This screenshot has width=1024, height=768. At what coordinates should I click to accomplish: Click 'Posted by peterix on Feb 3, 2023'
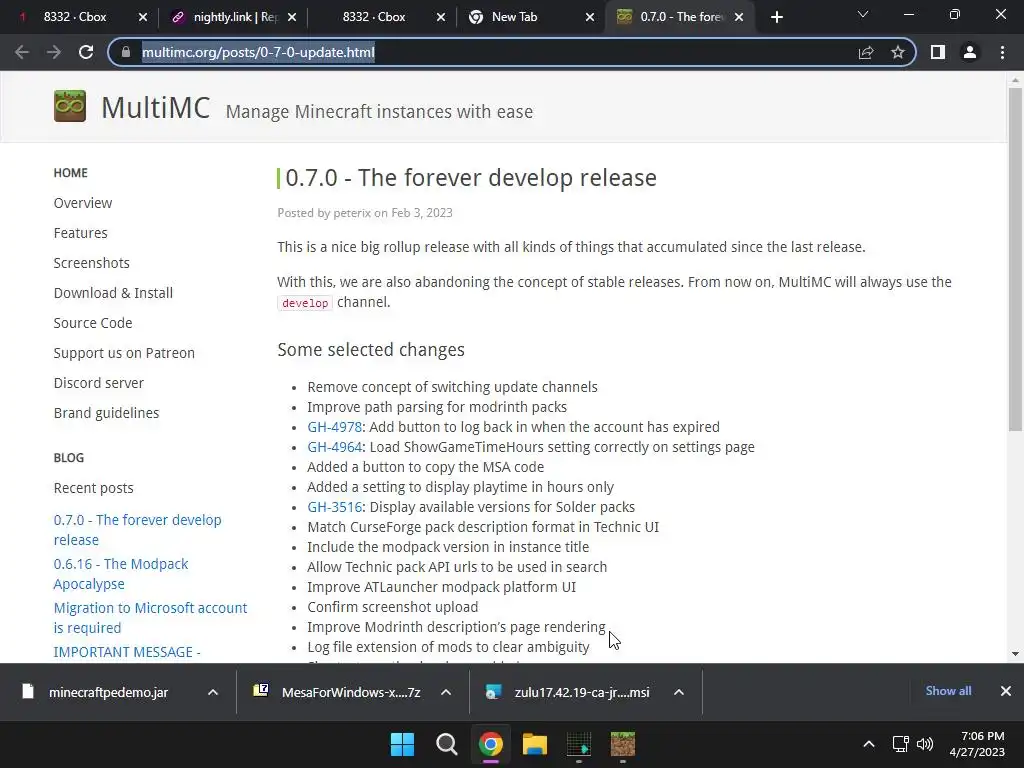click(364, 213)
